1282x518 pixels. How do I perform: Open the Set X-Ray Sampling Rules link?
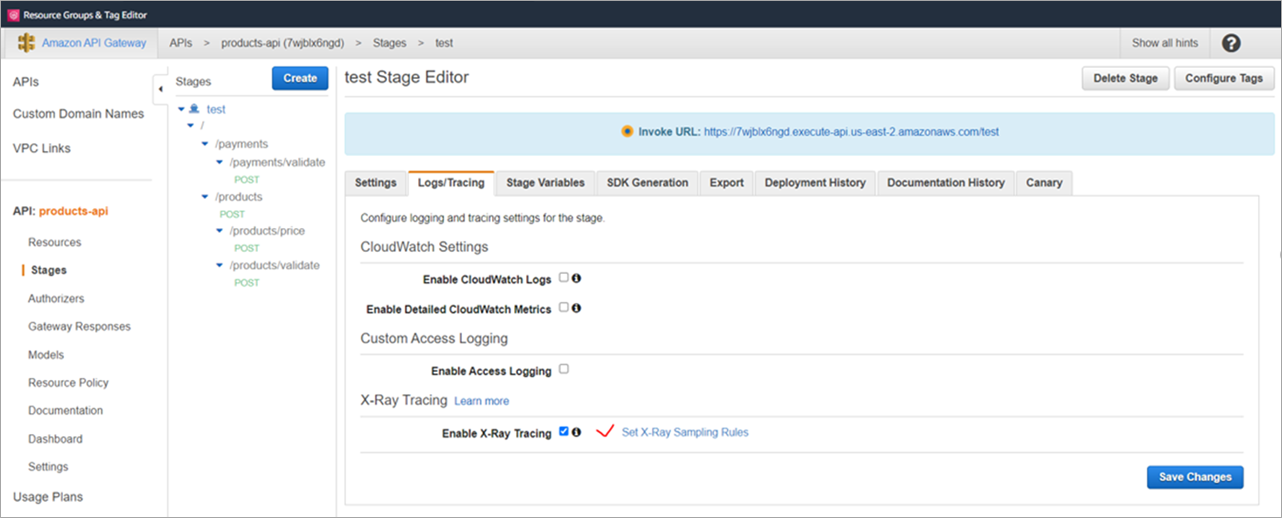(x=685, y=432)
